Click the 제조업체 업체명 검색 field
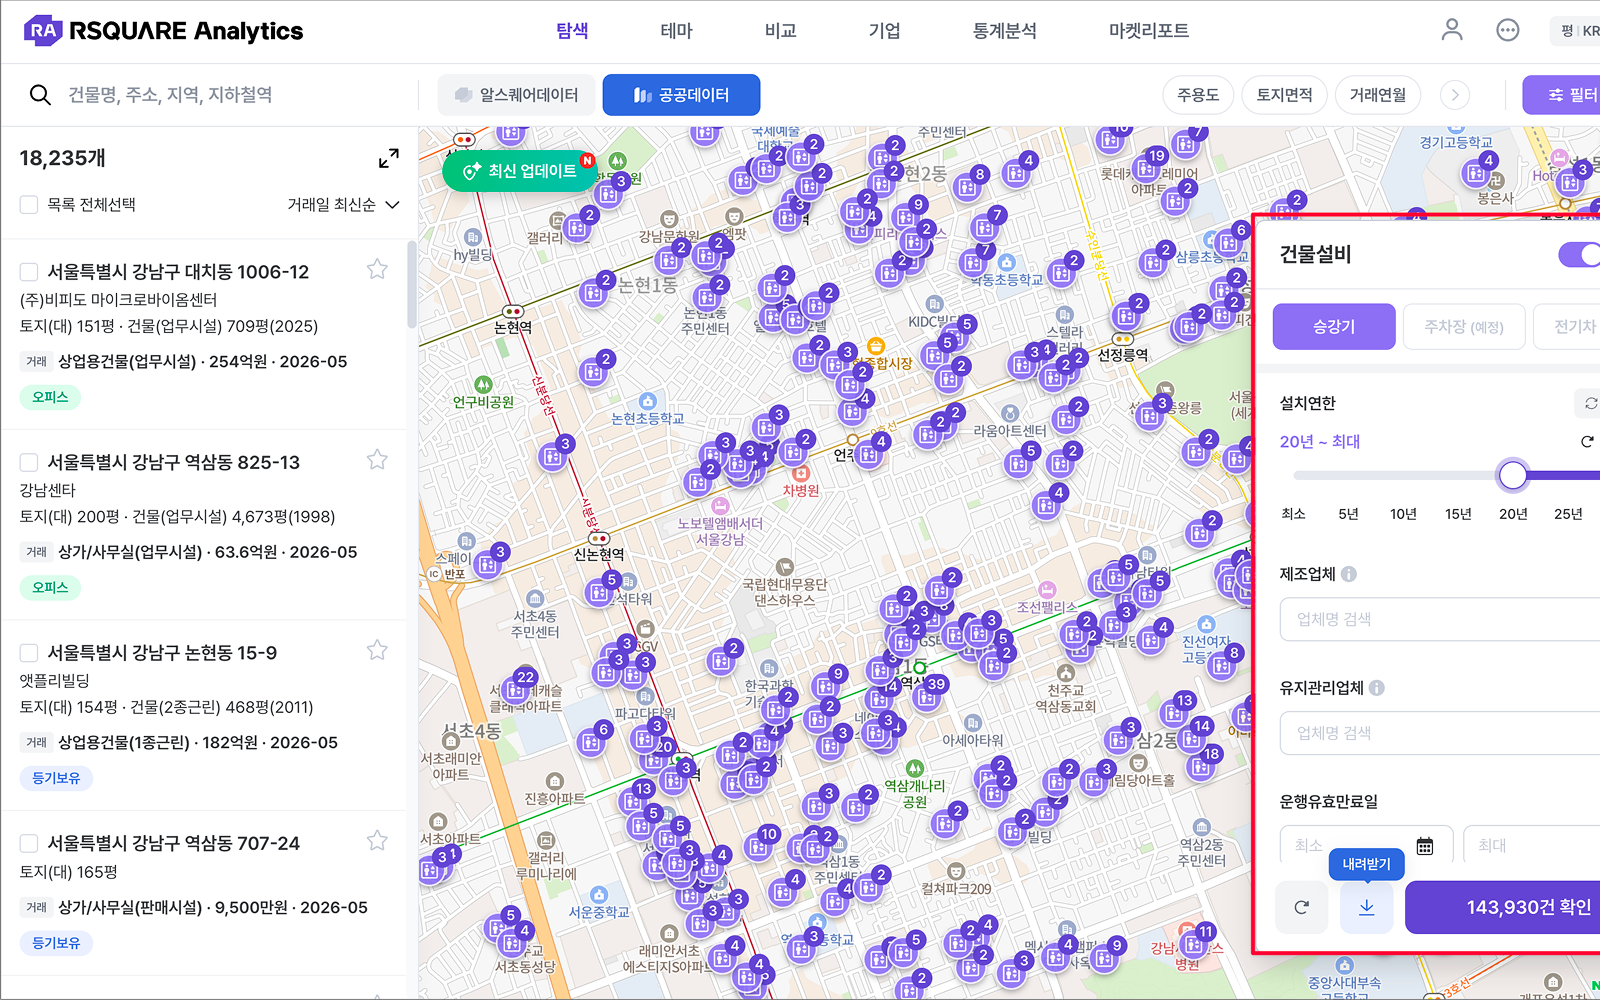1600x1000 pixels. click(x=1440, y=619)
